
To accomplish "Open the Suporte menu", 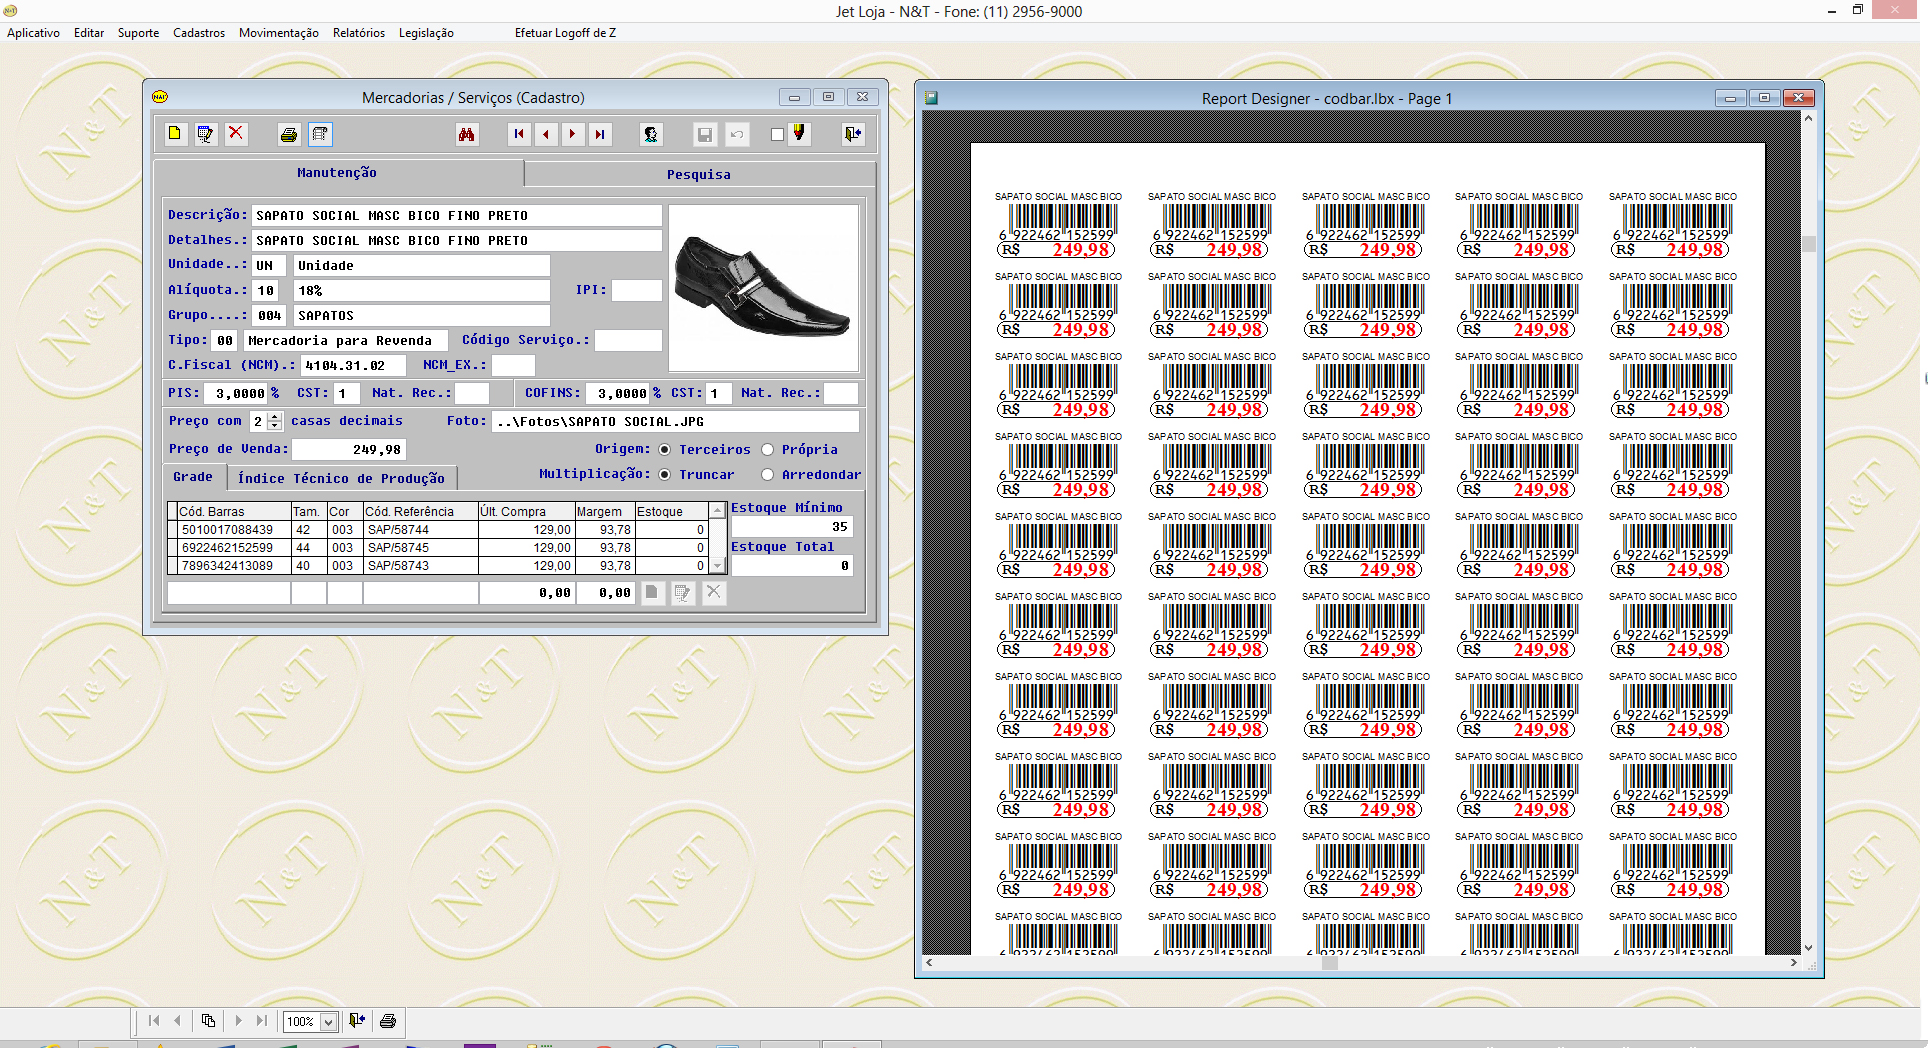I will pyautogui.click(x=138, y=33).
